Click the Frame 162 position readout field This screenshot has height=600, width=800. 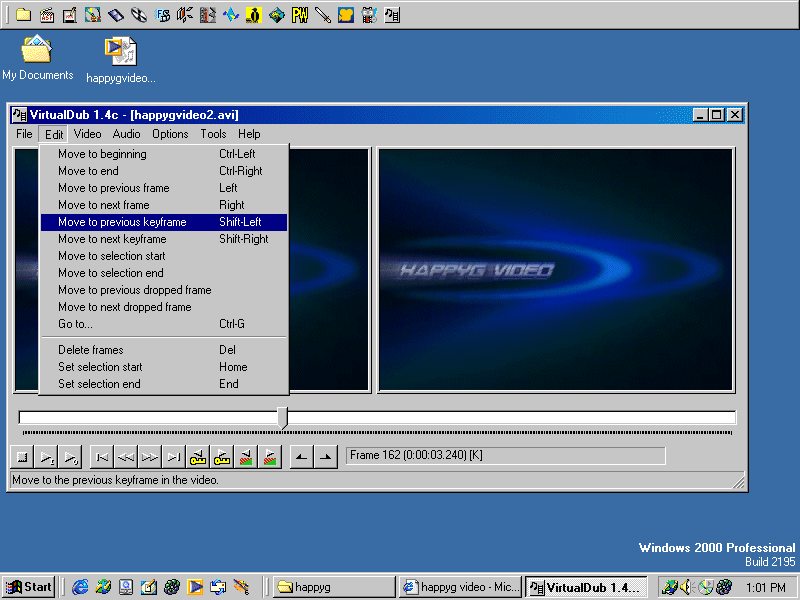[x=505, y=456]
